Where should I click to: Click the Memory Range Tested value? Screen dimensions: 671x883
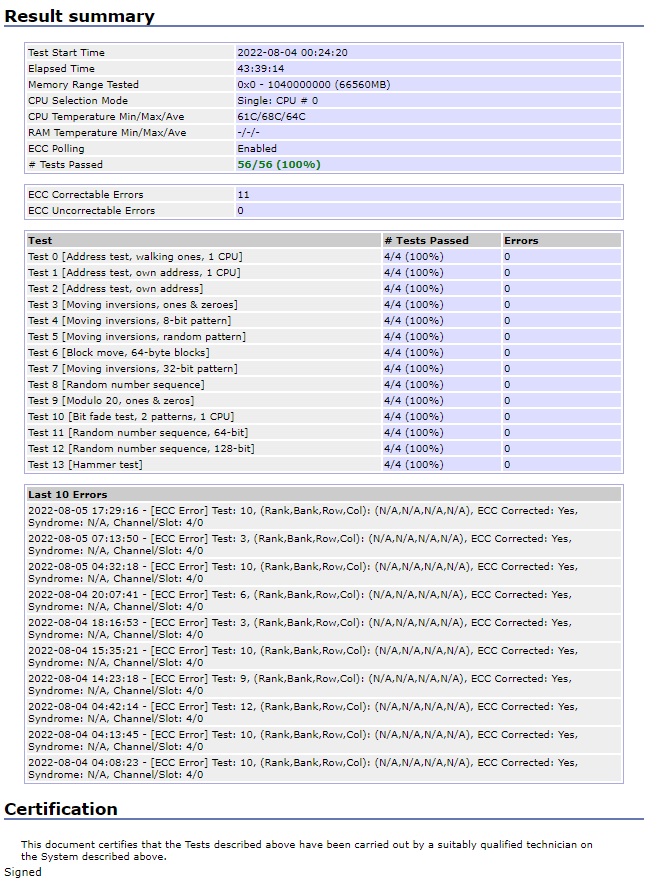tap(313, 85)
